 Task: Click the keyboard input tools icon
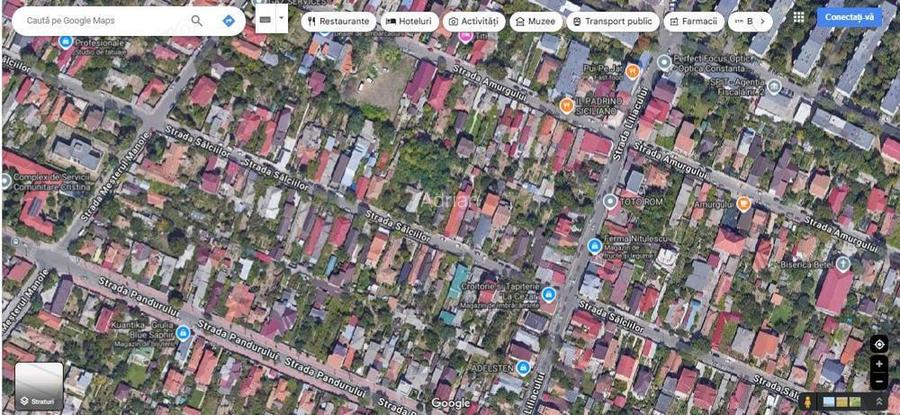[x=265, y=20]
